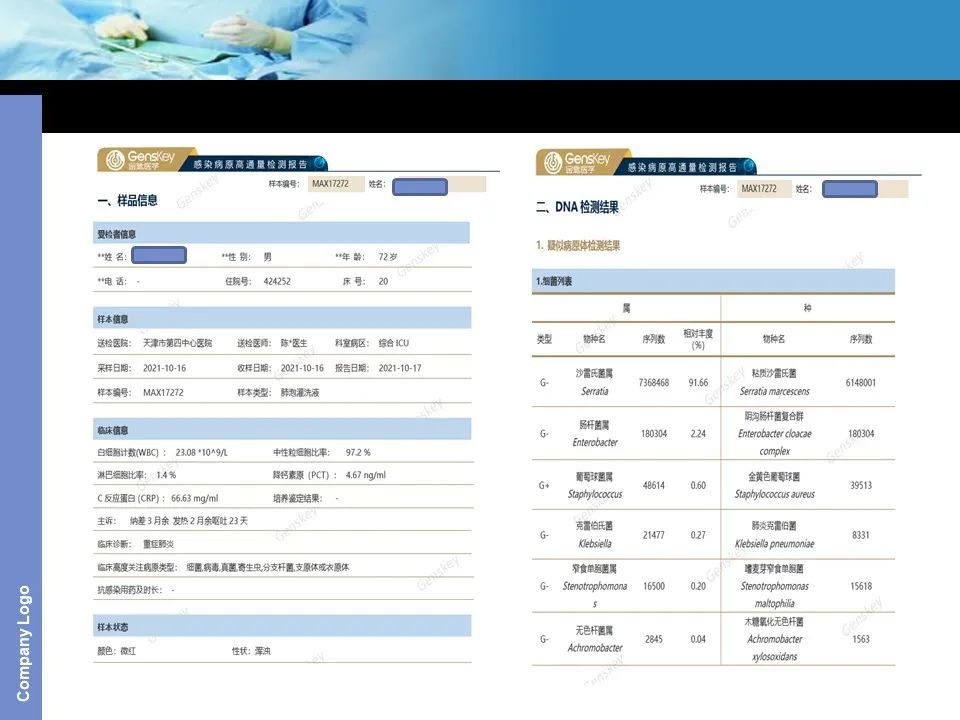Click the Klebsiella genus cell
This screenshot has width=960, height=720.
(x=594, y=534)
